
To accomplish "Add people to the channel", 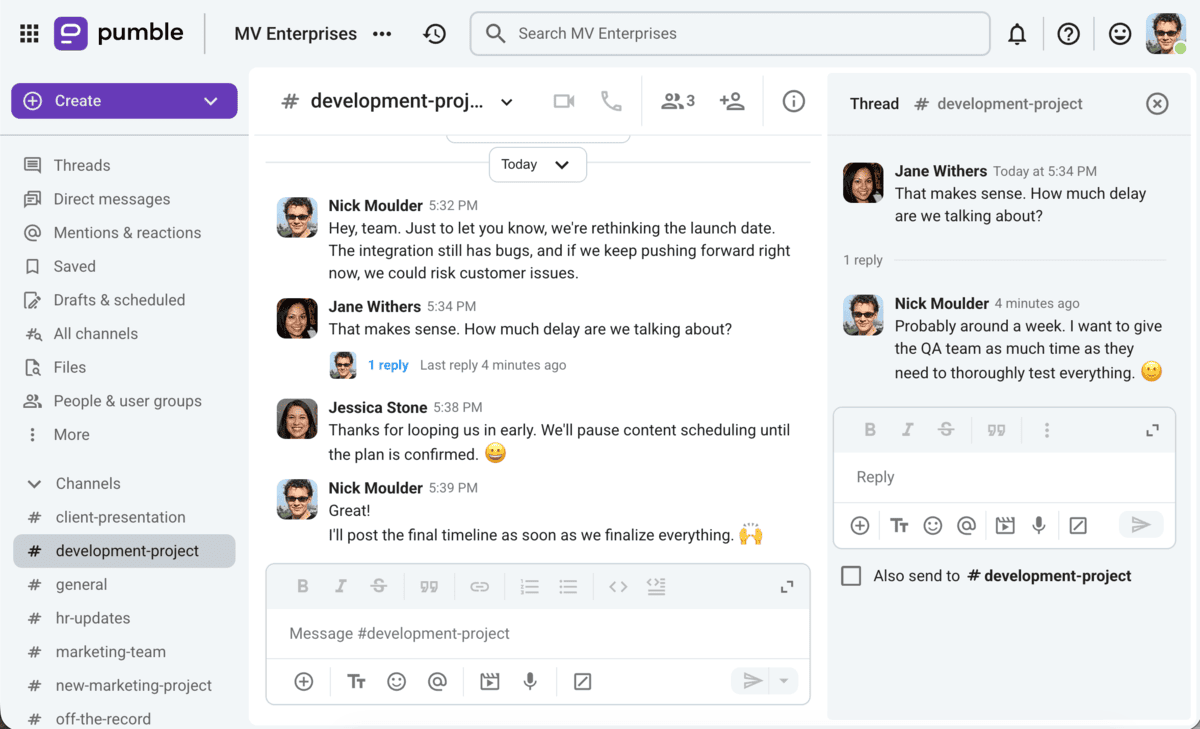I will [733, 100].
